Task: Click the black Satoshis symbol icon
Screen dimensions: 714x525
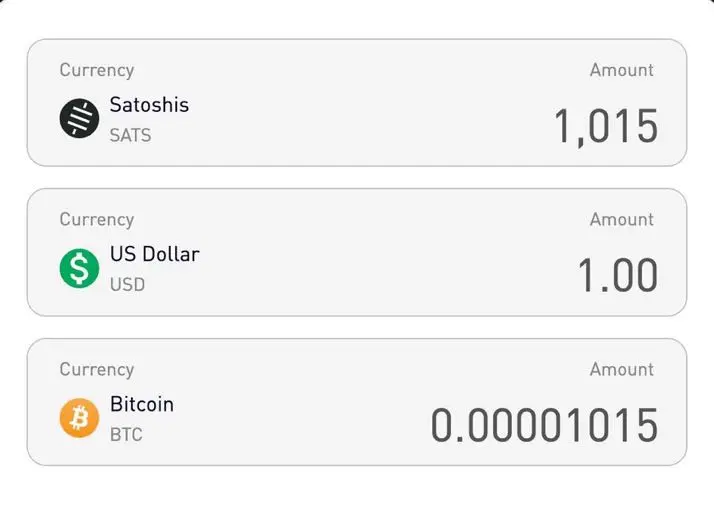Action: tap(79, 118)
